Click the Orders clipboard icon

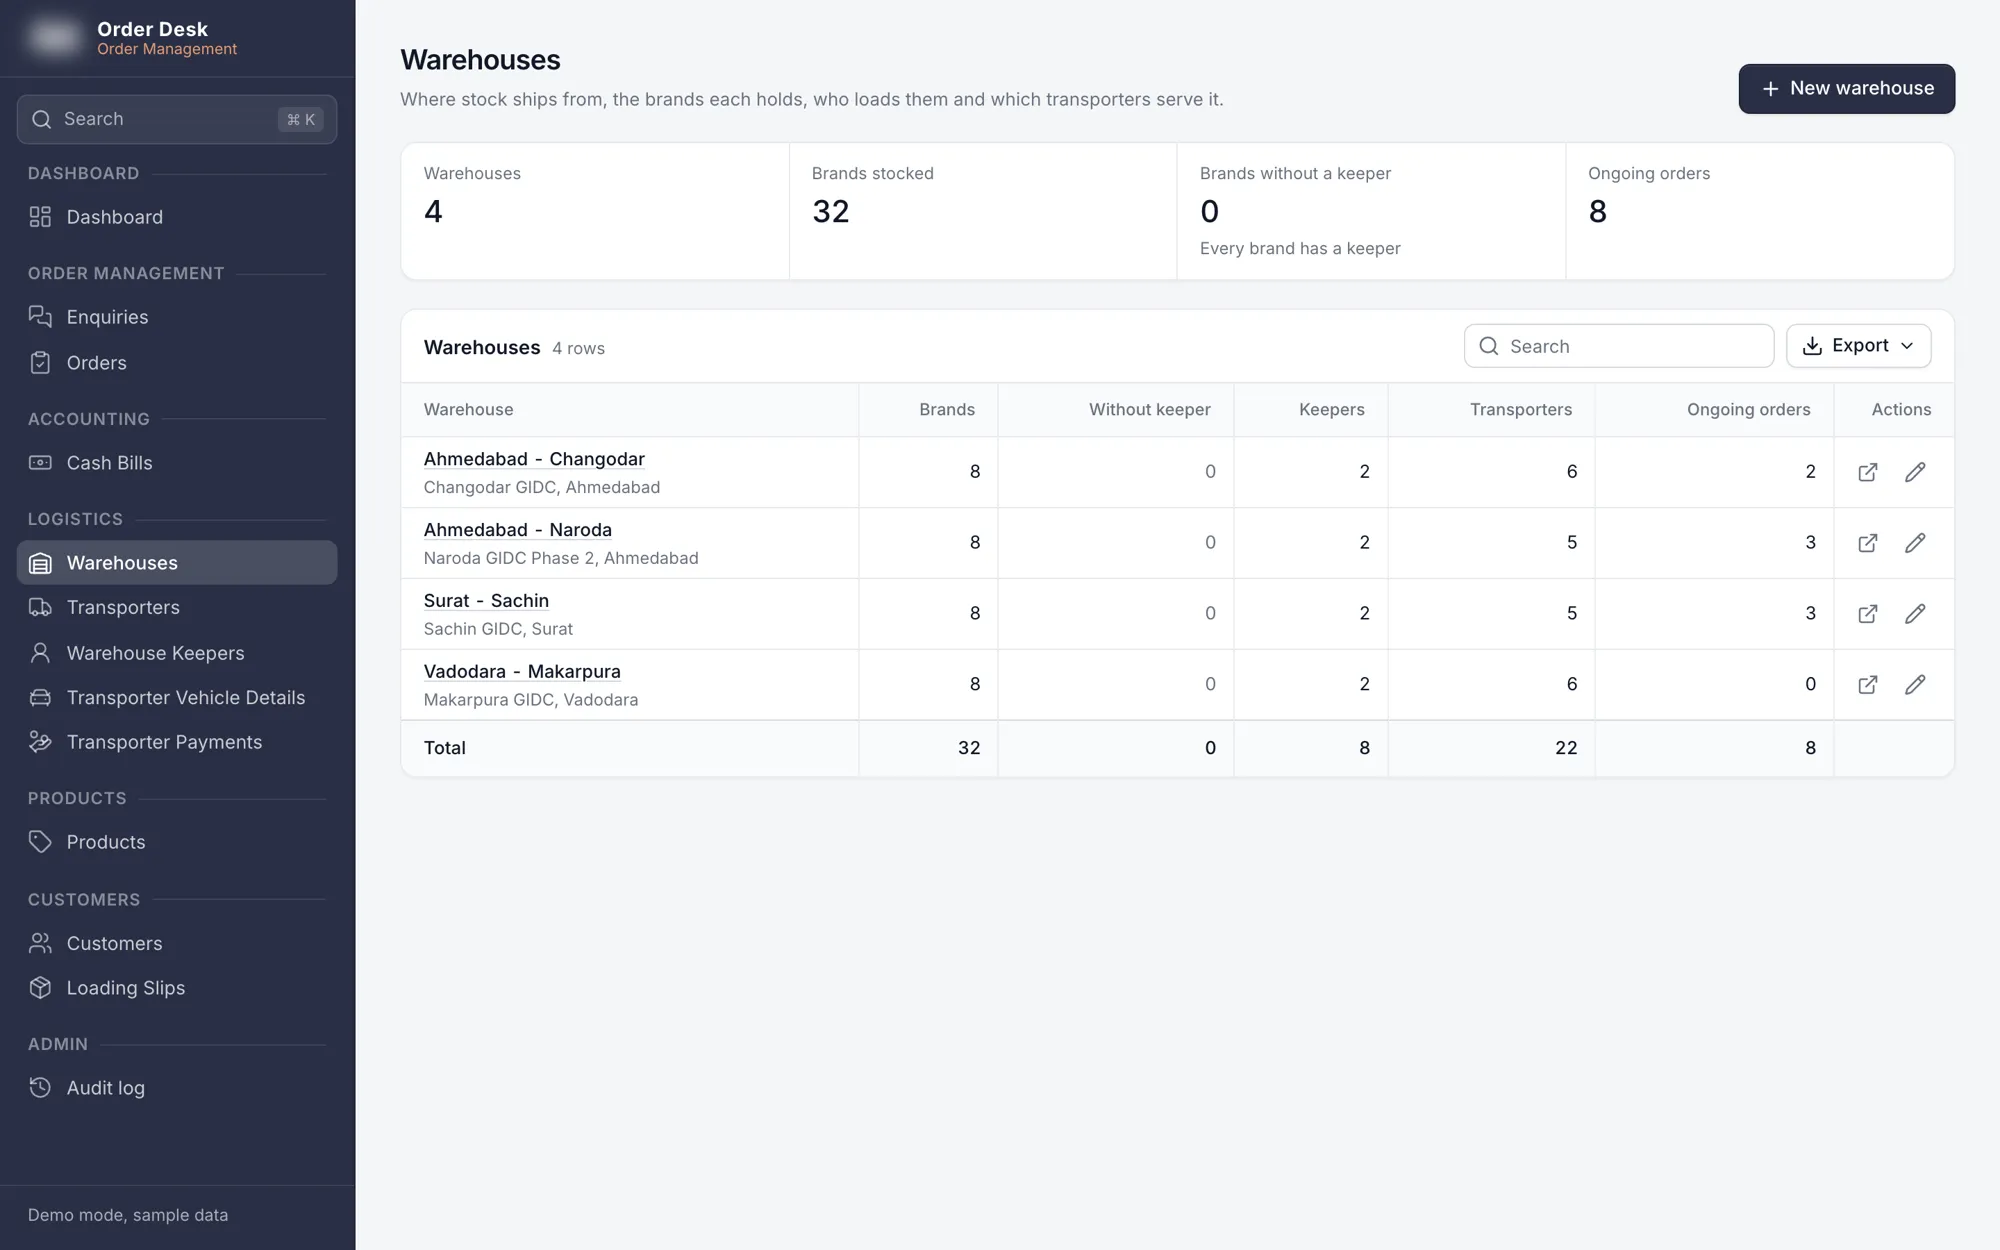(x=40, y=363)
